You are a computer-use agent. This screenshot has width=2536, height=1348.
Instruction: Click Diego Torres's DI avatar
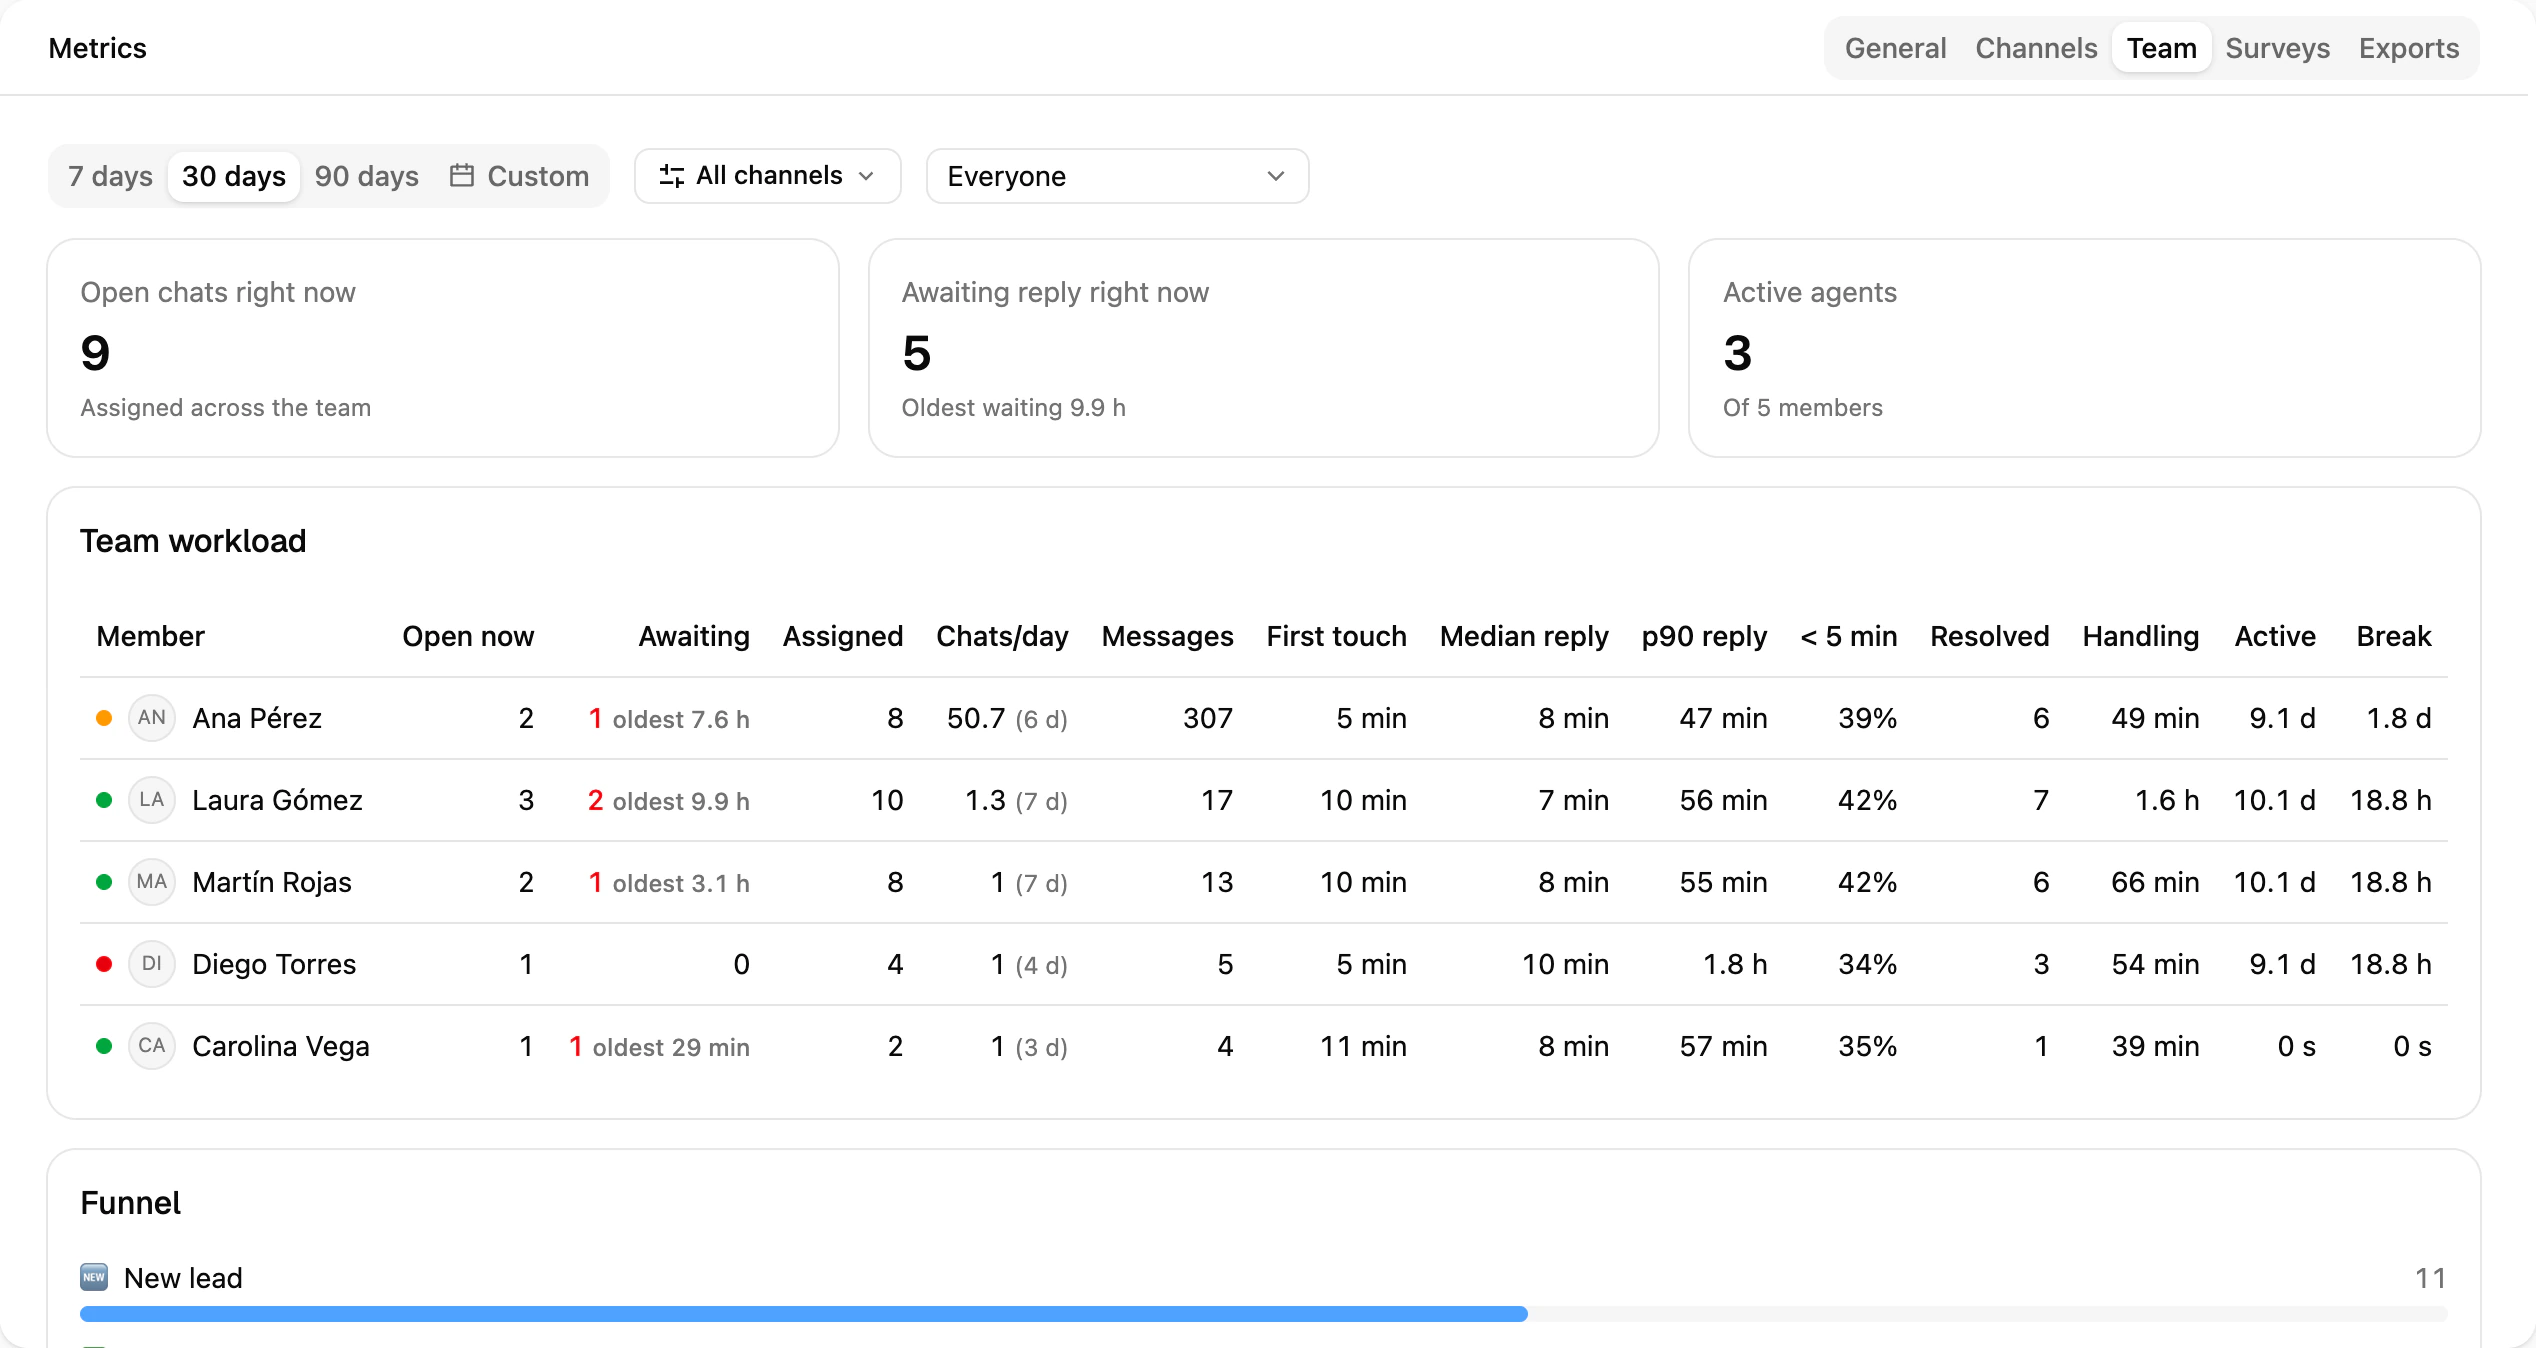pyautogui.click(x=152, y=964)
